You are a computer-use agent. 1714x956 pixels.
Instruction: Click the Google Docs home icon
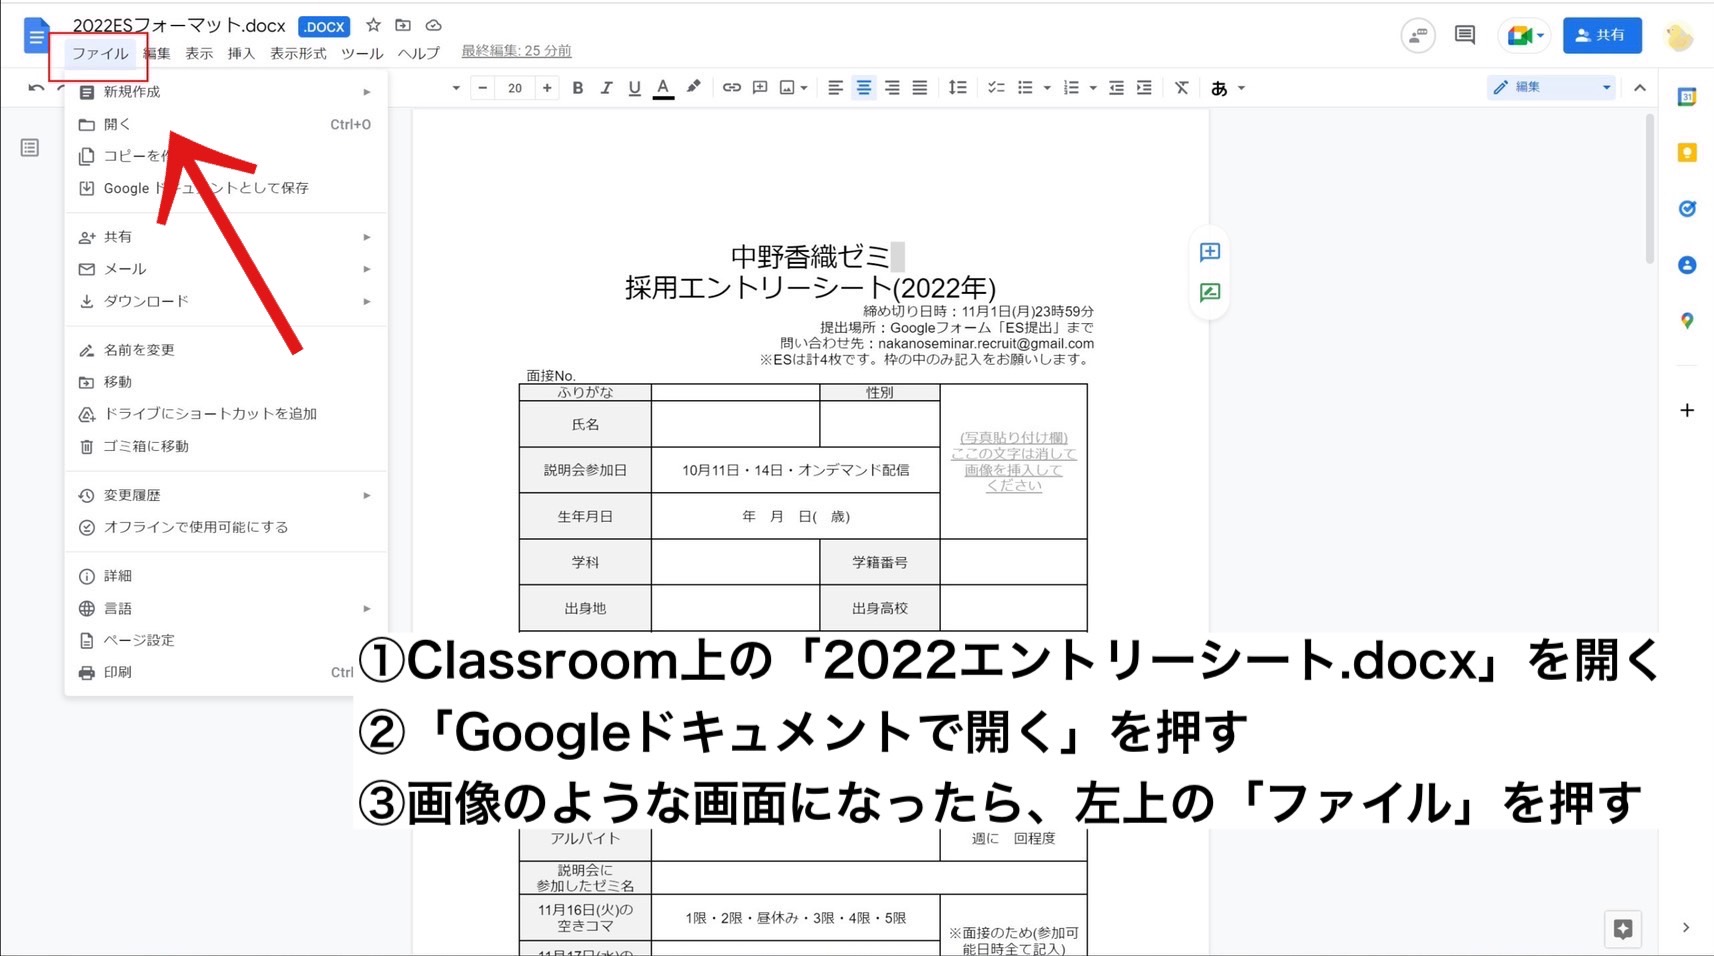click(36, 37)
